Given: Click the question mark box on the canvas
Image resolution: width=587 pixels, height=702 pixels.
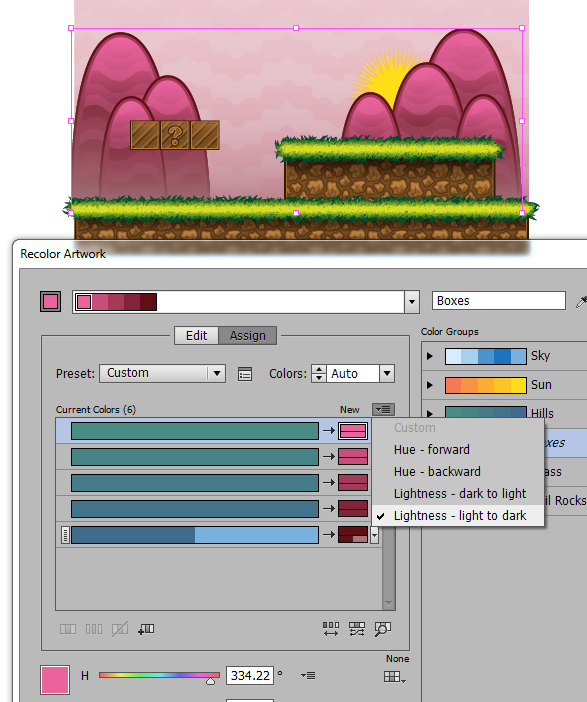Looking at the screenshot, I should tap(175, 135).
